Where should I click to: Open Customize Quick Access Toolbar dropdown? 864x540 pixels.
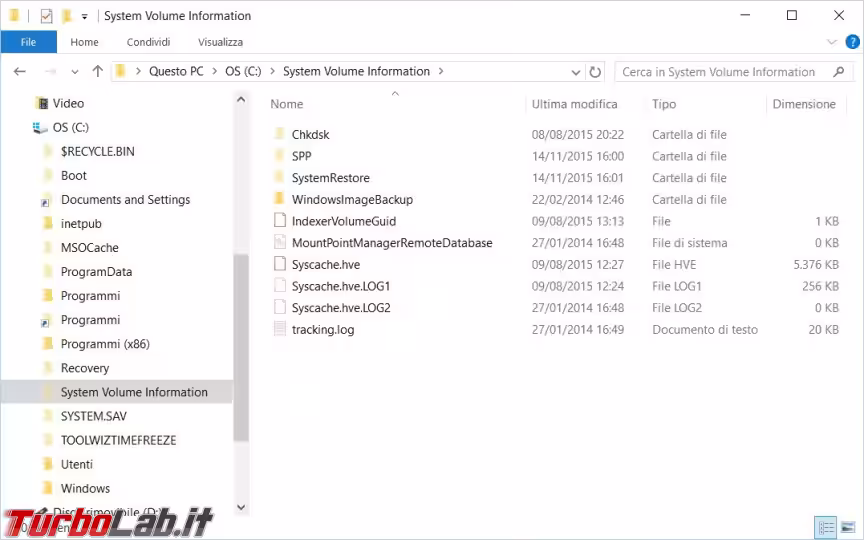click(x=84, y=17)
